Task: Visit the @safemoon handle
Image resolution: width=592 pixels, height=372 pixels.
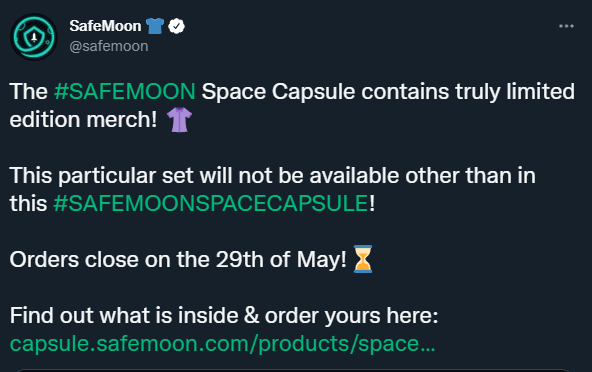Action: coord(109,46)
